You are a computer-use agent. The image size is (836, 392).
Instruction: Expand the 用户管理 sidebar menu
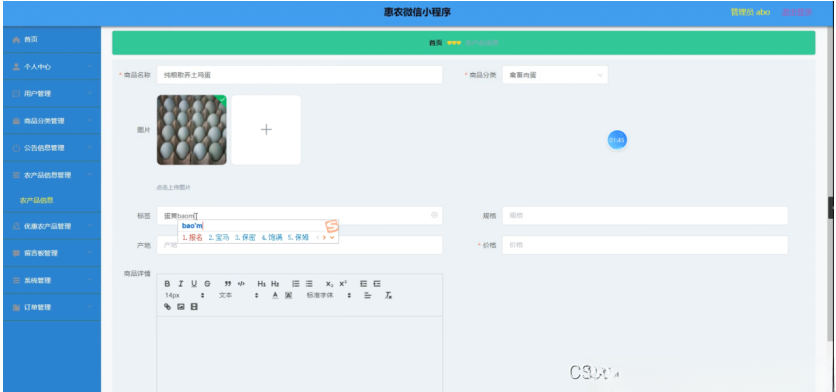tap(52, 93)
